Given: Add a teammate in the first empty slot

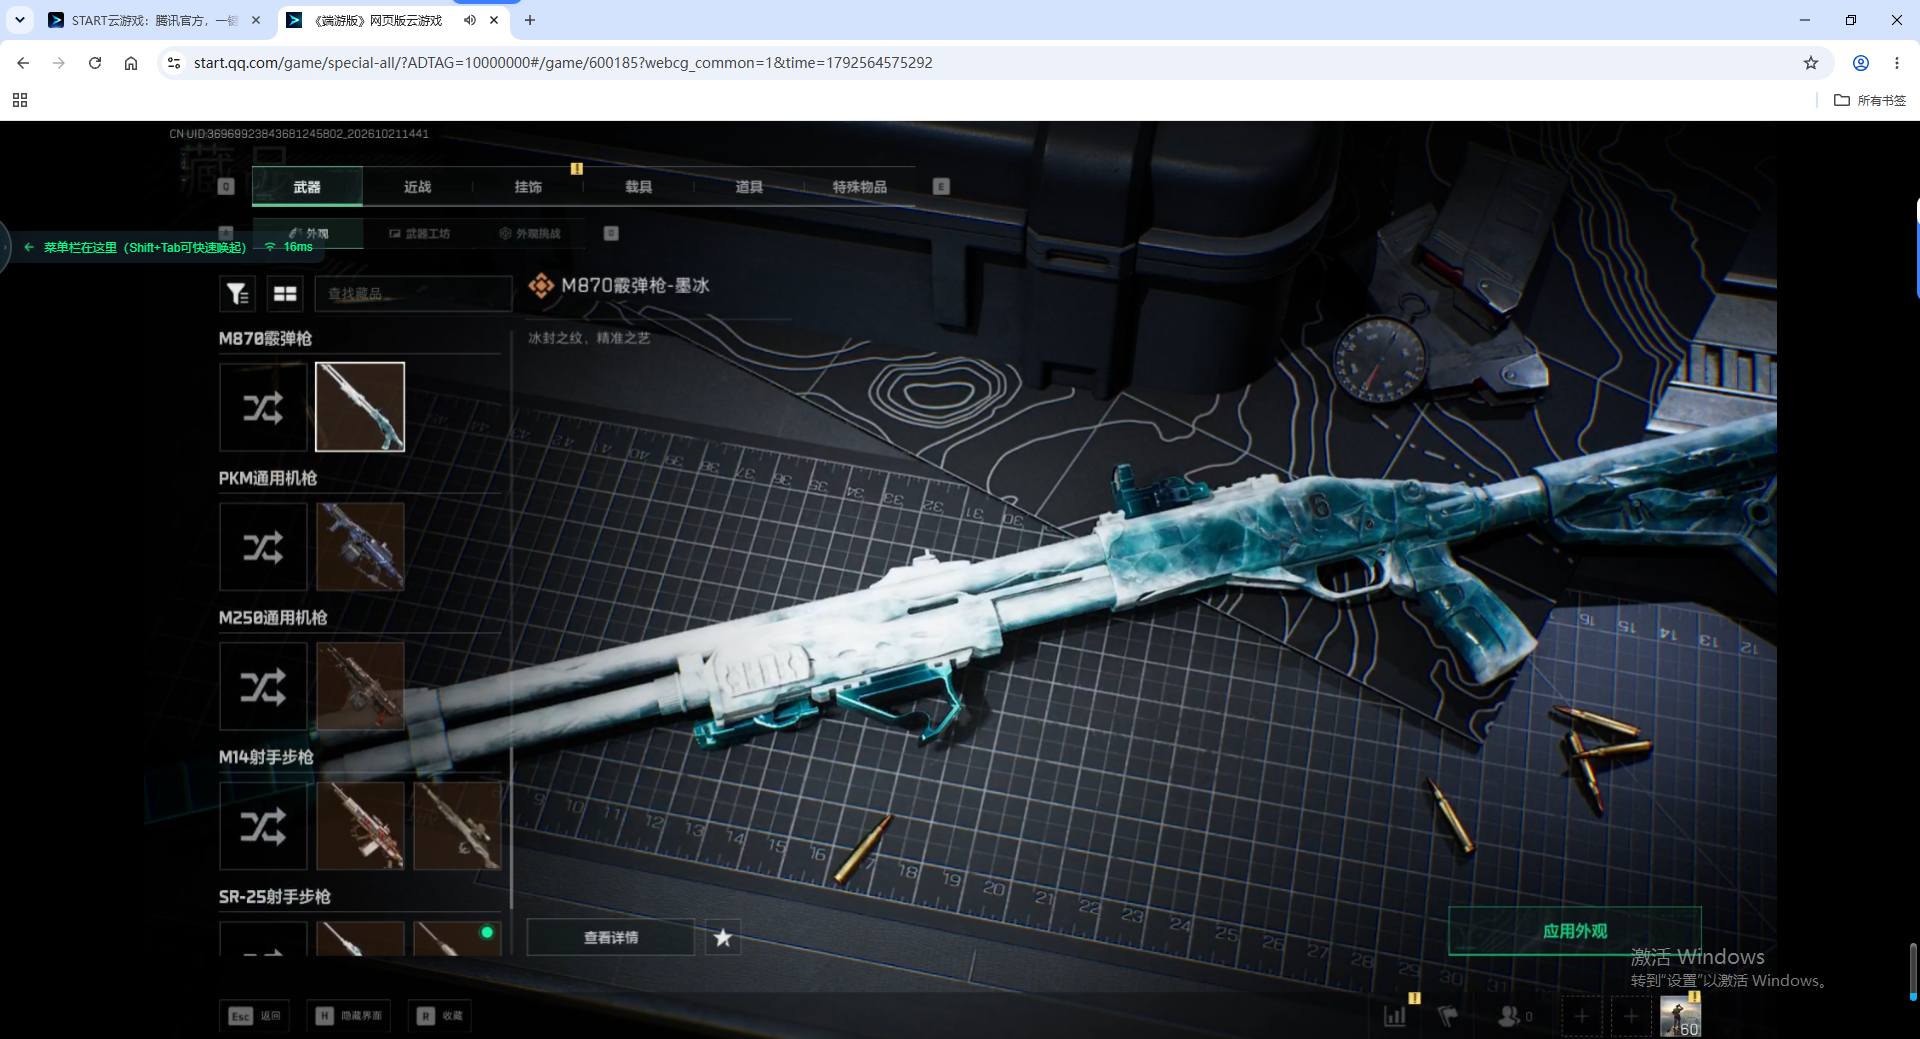Looking at the screenshot, I should (x=1581, y=1017).
